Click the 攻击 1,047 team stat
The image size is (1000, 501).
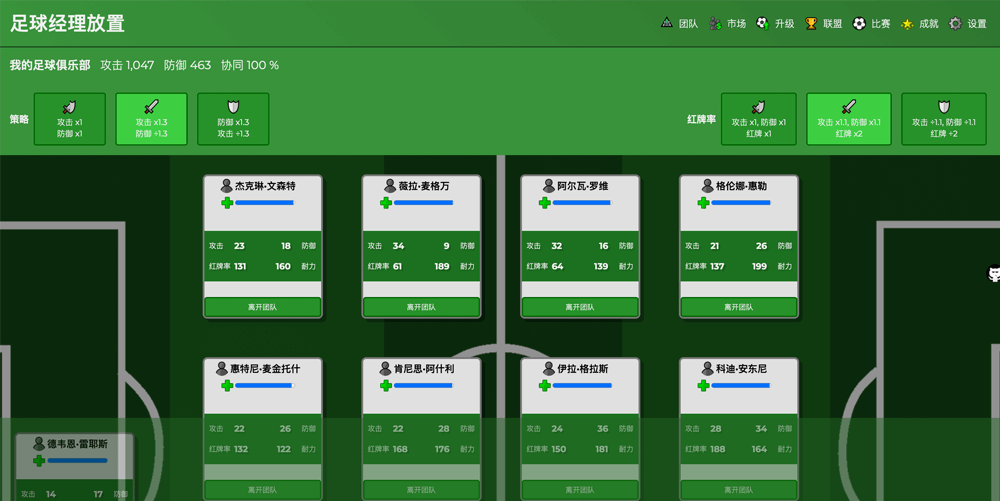click(x=127, y=65)
